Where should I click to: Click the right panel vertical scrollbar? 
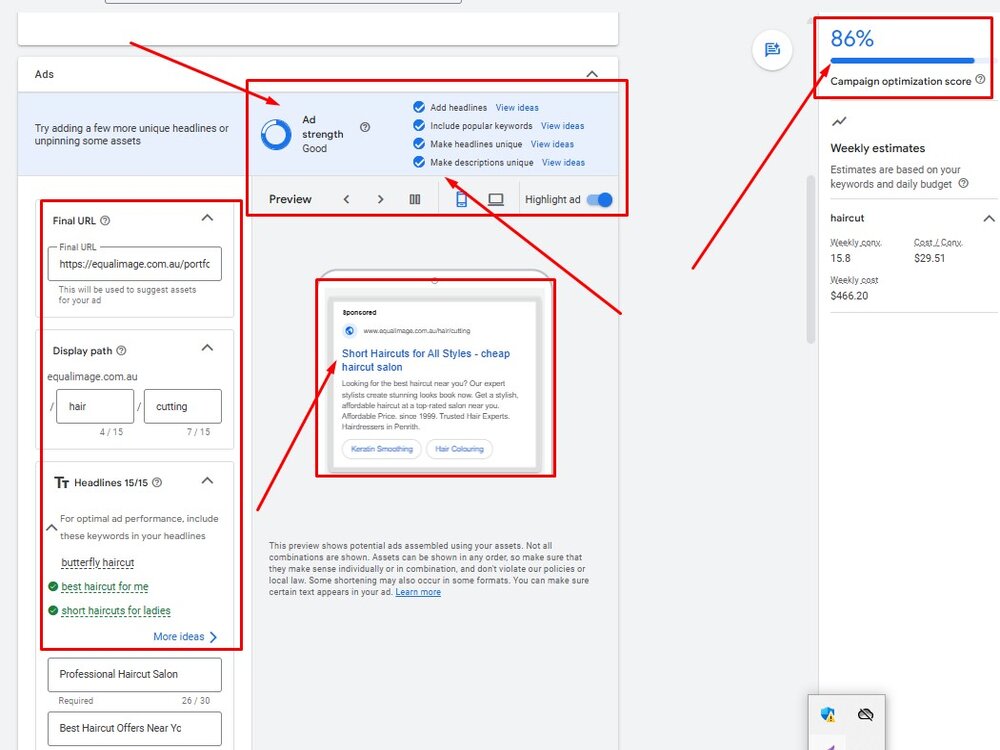(x=811, y=259)
